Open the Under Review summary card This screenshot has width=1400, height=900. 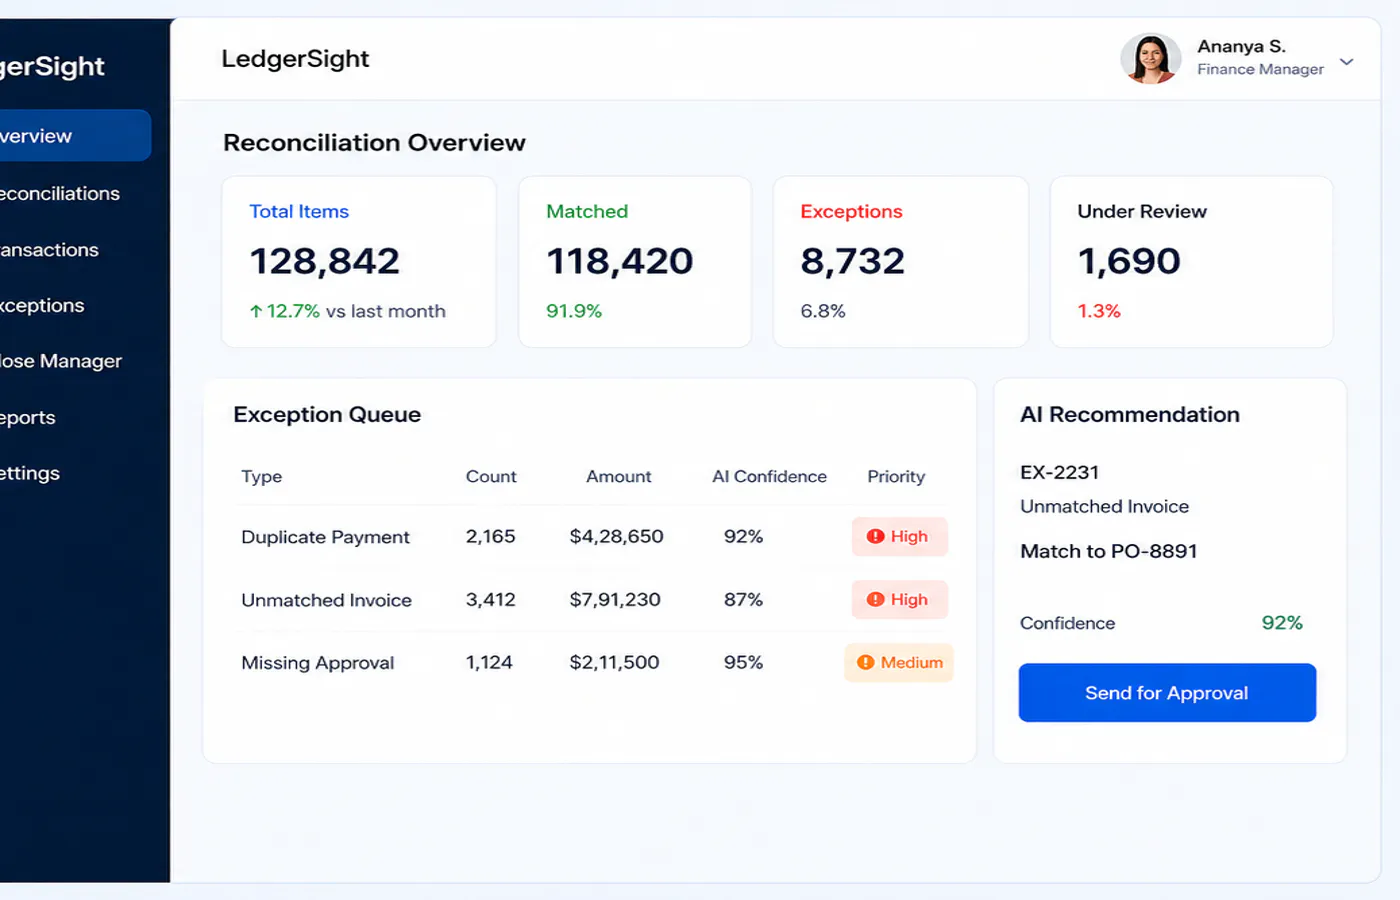pos(1191,262)
